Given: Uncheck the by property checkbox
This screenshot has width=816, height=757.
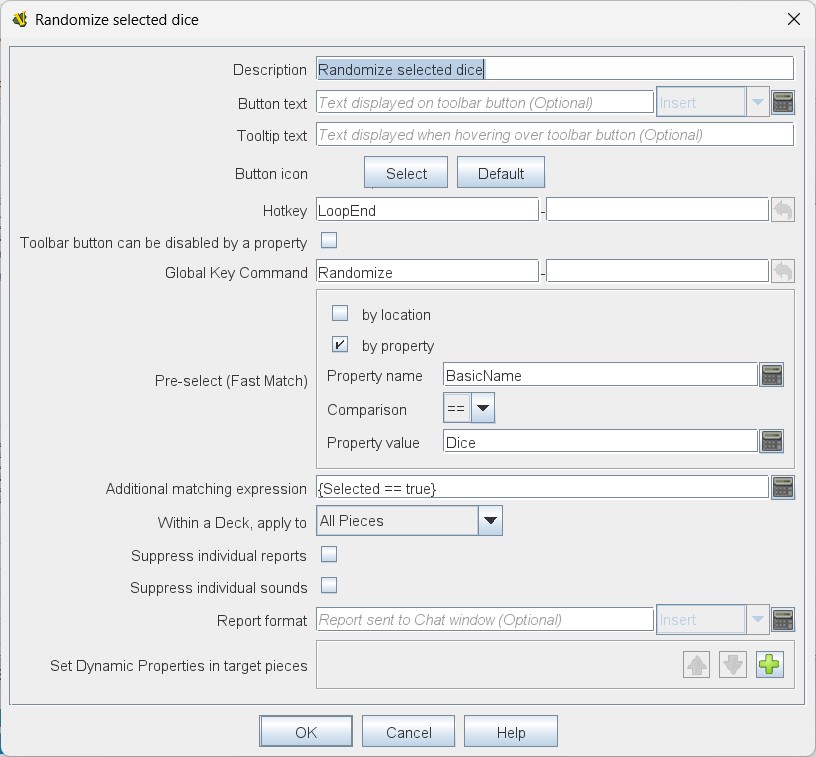Looking at the screenshot, I should click(x=340, y=344).
